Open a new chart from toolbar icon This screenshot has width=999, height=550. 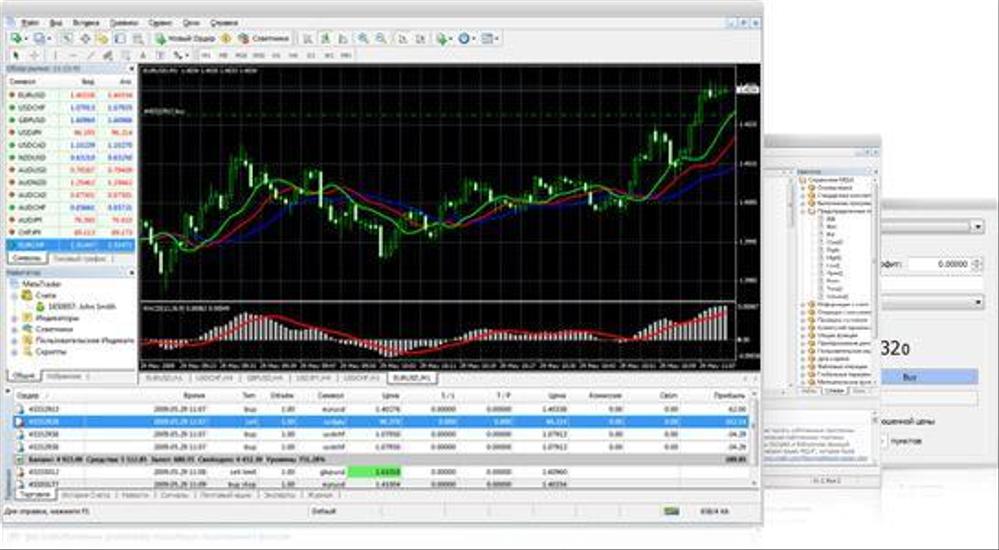pyautogui.click(x=15, y=39)
